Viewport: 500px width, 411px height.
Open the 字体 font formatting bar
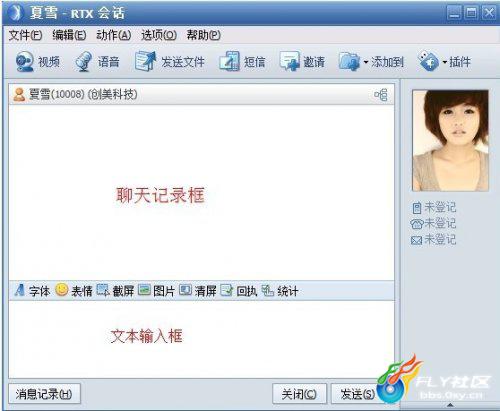coord(32,290)
